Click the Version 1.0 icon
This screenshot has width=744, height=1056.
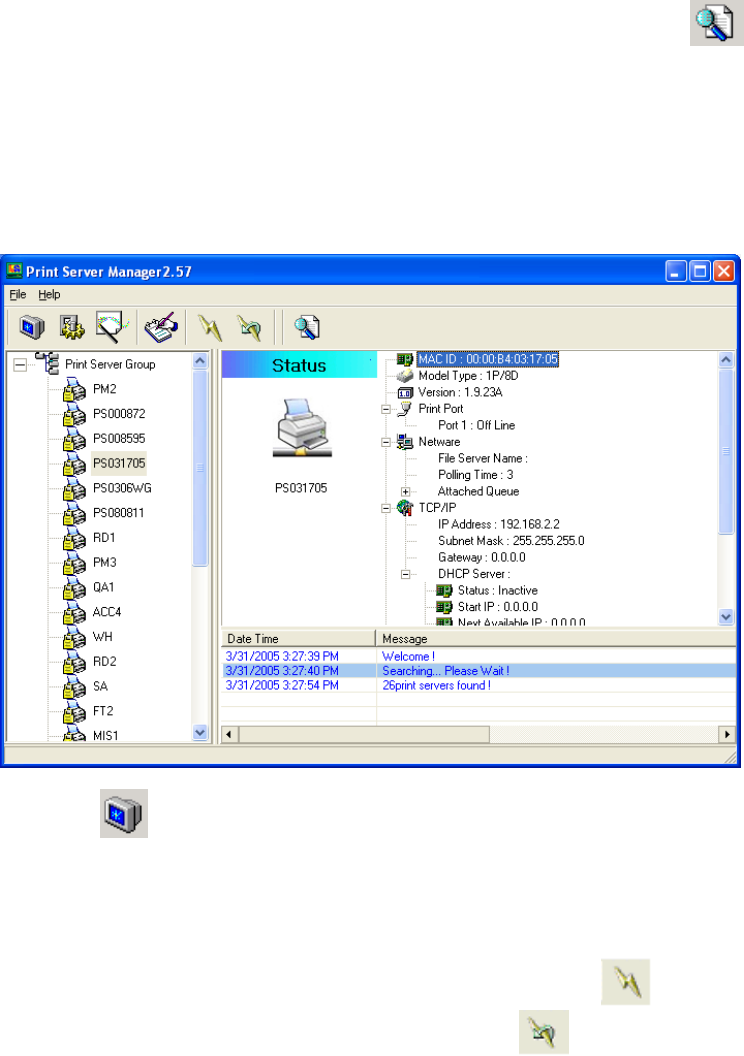[405, 393]
